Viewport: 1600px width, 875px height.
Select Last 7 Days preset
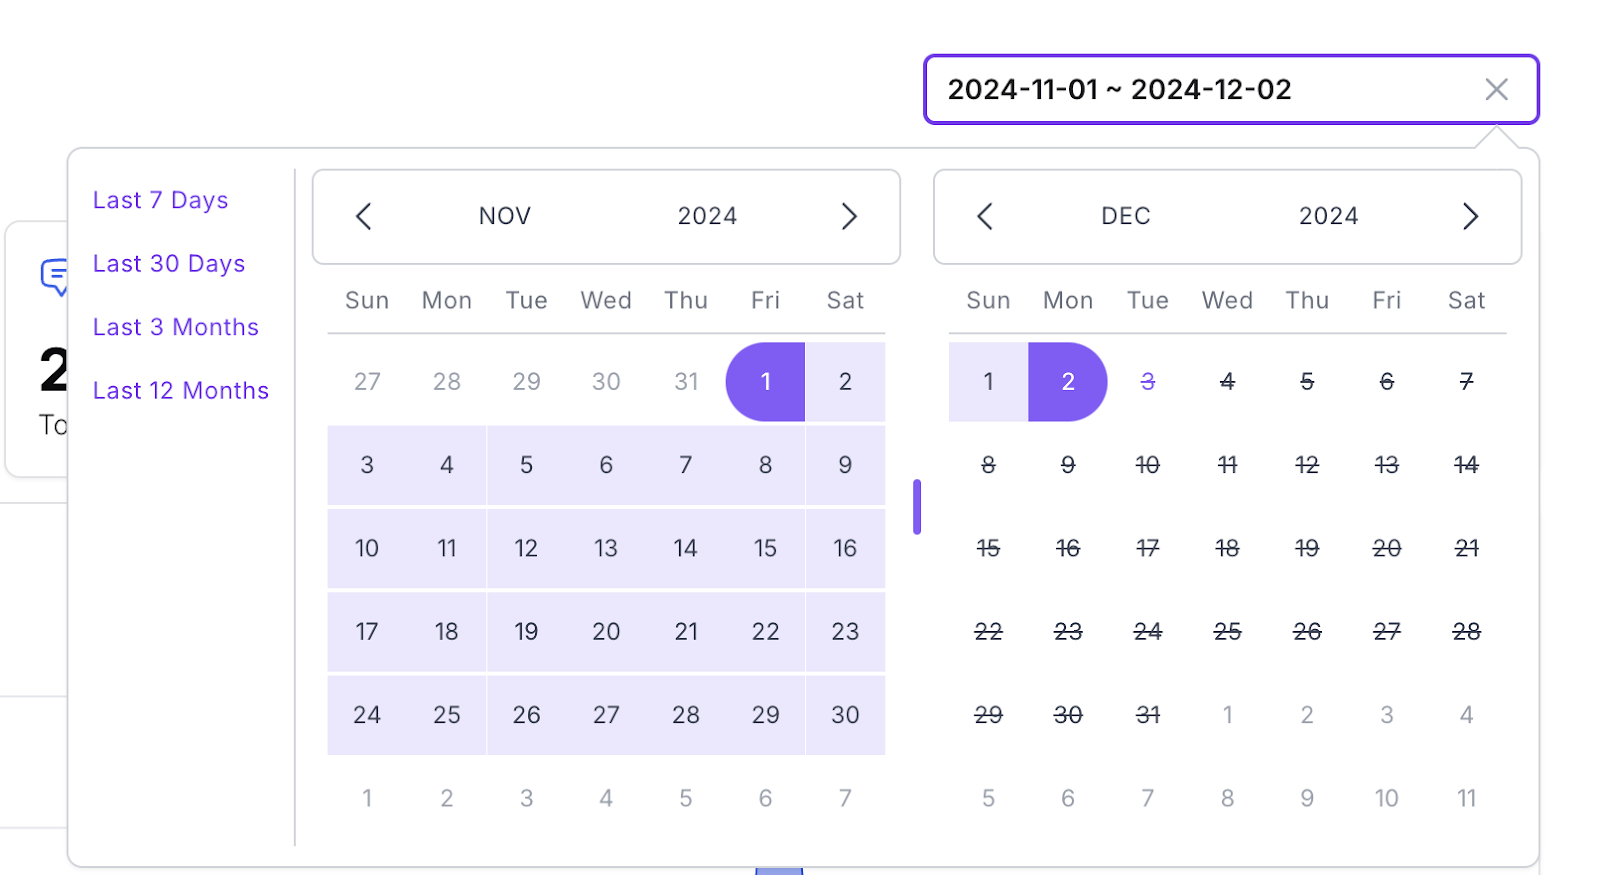coord(161,200)
